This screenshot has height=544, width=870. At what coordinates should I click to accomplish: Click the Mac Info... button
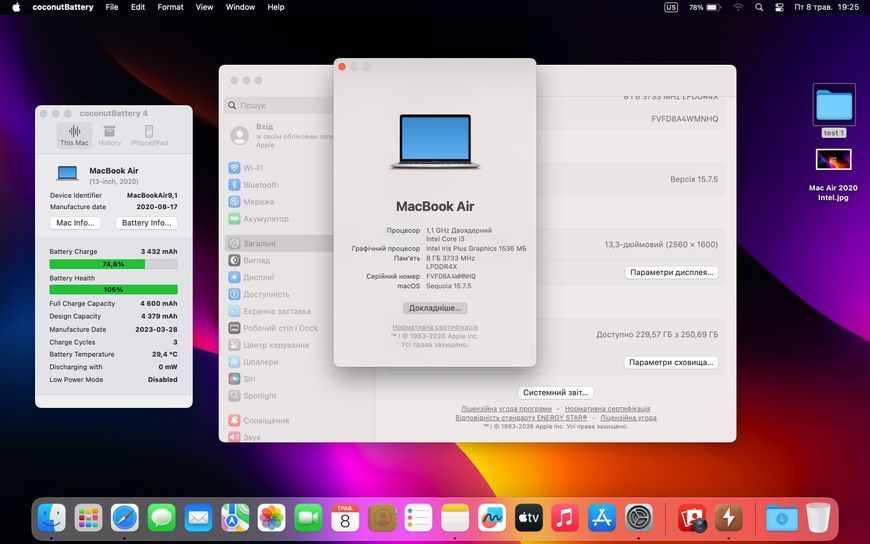(x=75, y=223)
